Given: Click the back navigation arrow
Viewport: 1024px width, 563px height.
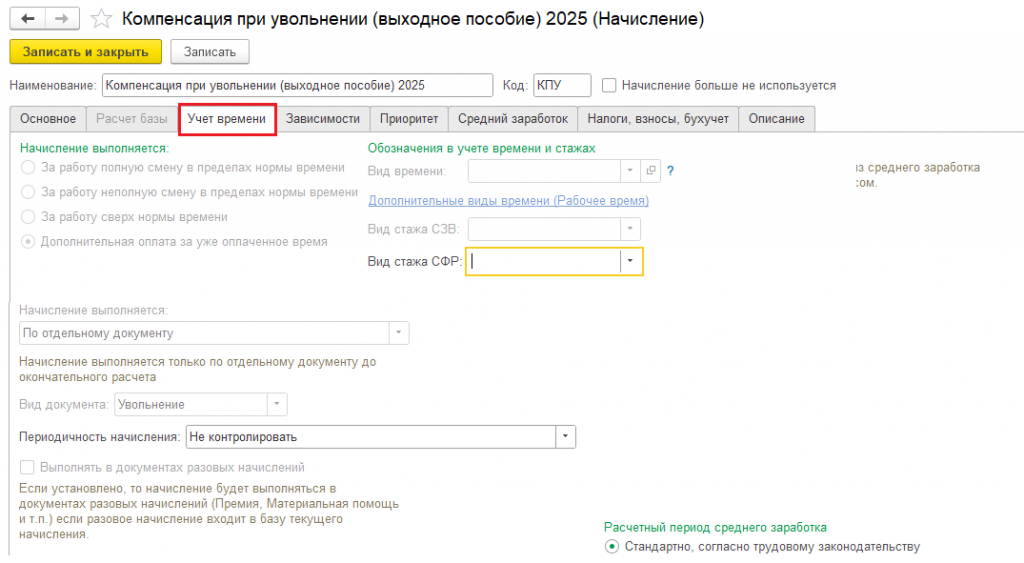Looking at the screenshot, I should click(x=28, y=19).
